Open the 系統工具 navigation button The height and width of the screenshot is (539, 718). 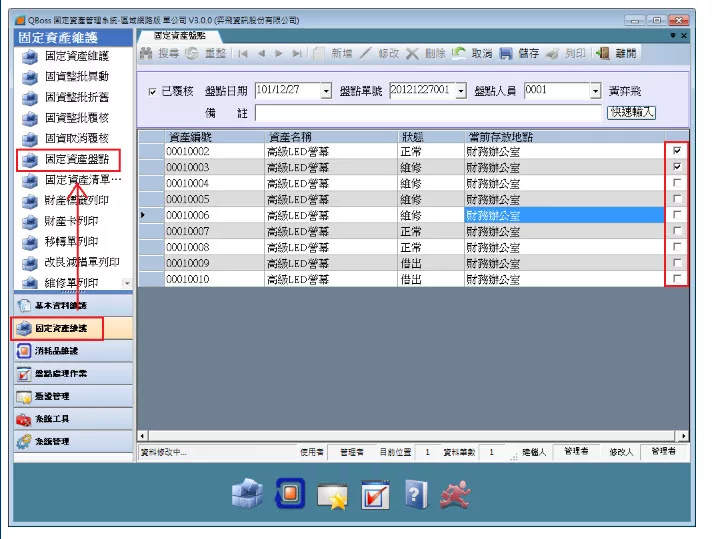tap(53, 418)
